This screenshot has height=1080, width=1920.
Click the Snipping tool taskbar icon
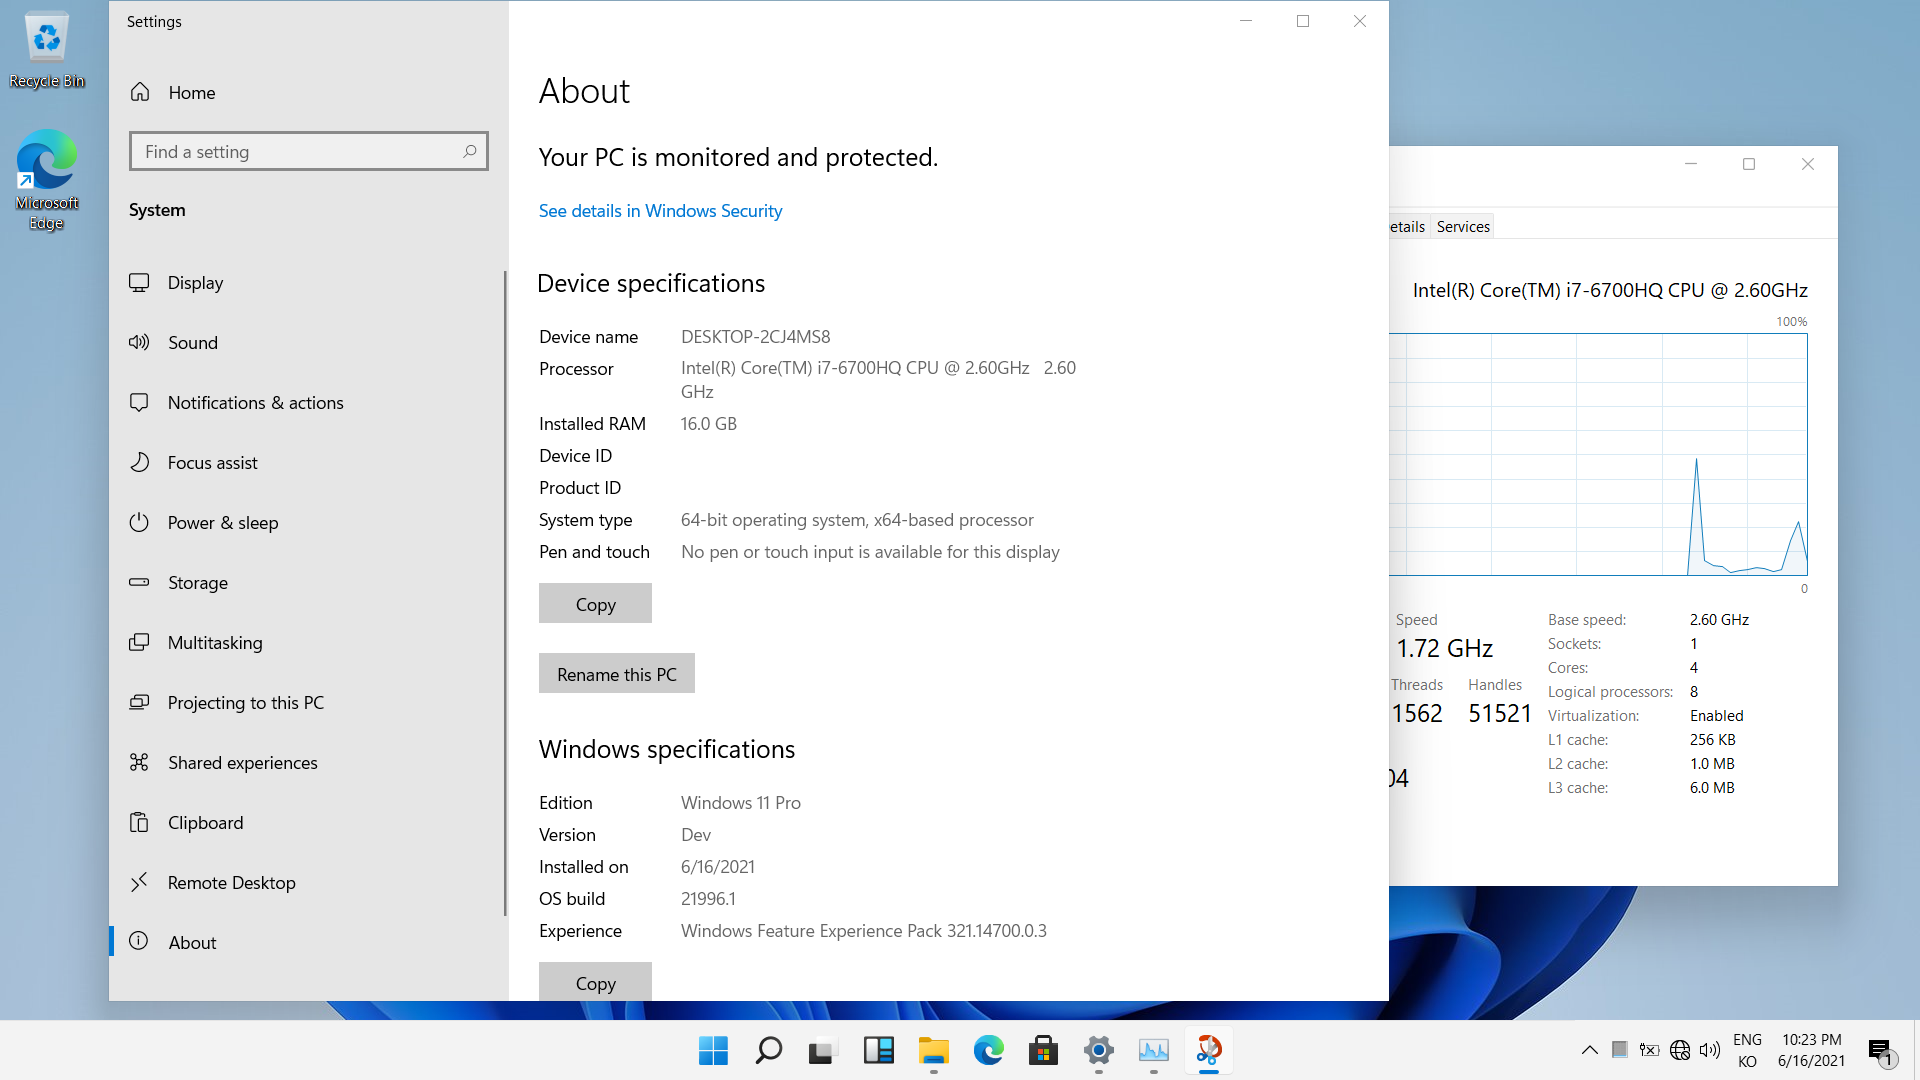(x=1208, y=1051)
